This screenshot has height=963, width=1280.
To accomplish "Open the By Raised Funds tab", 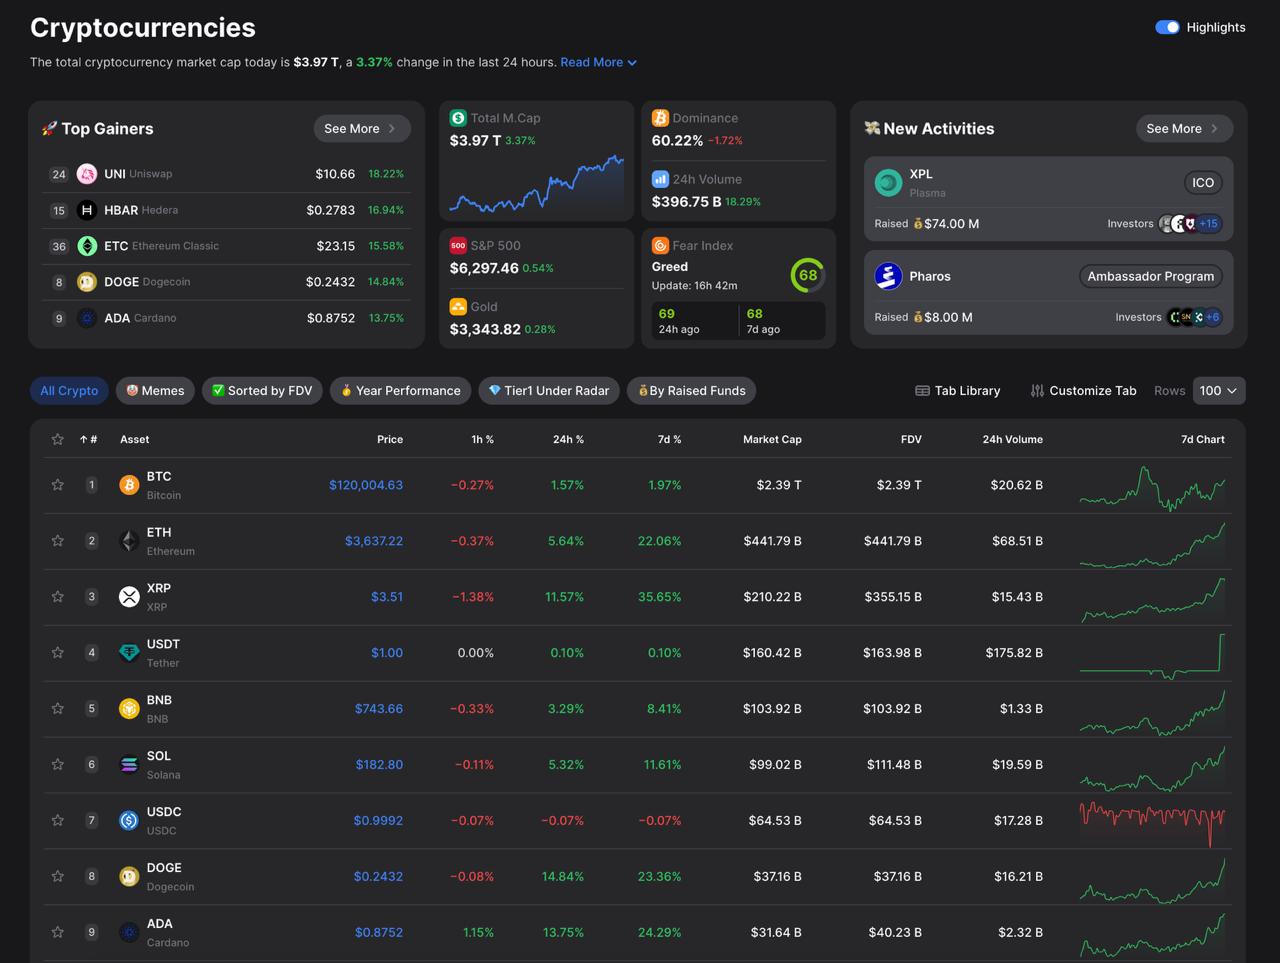I will (691, 391).
